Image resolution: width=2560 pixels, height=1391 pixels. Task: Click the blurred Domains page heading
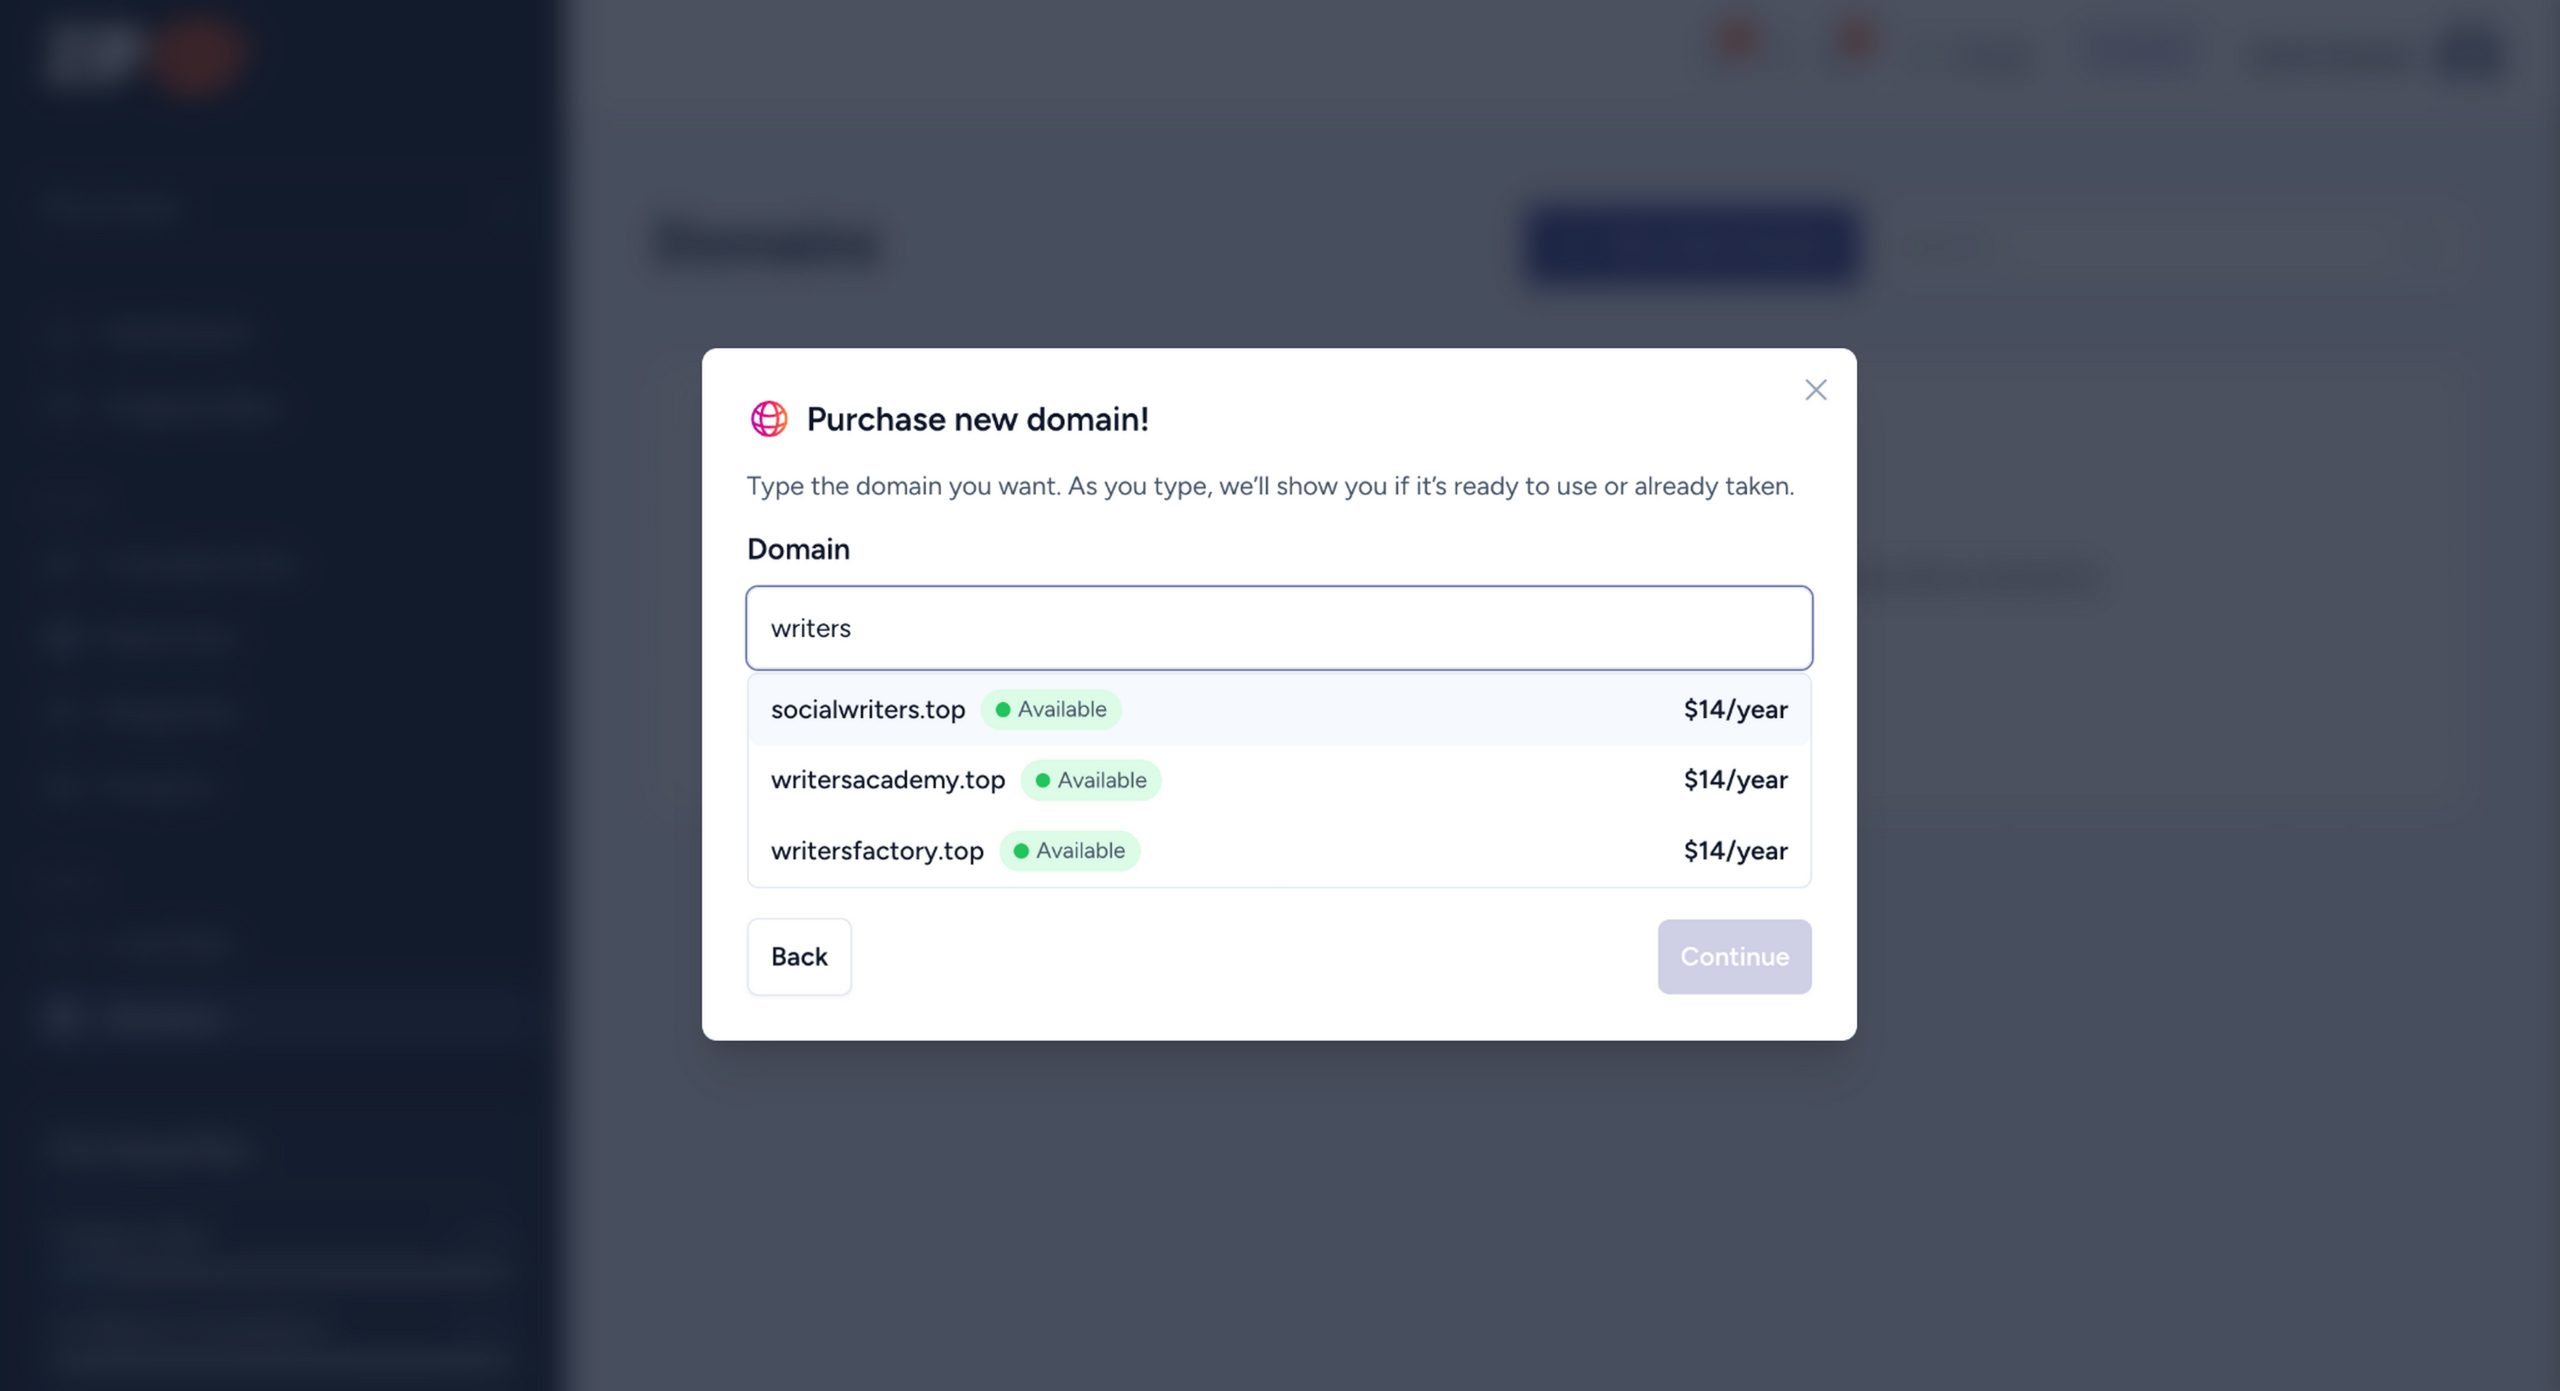pos(767,245)
